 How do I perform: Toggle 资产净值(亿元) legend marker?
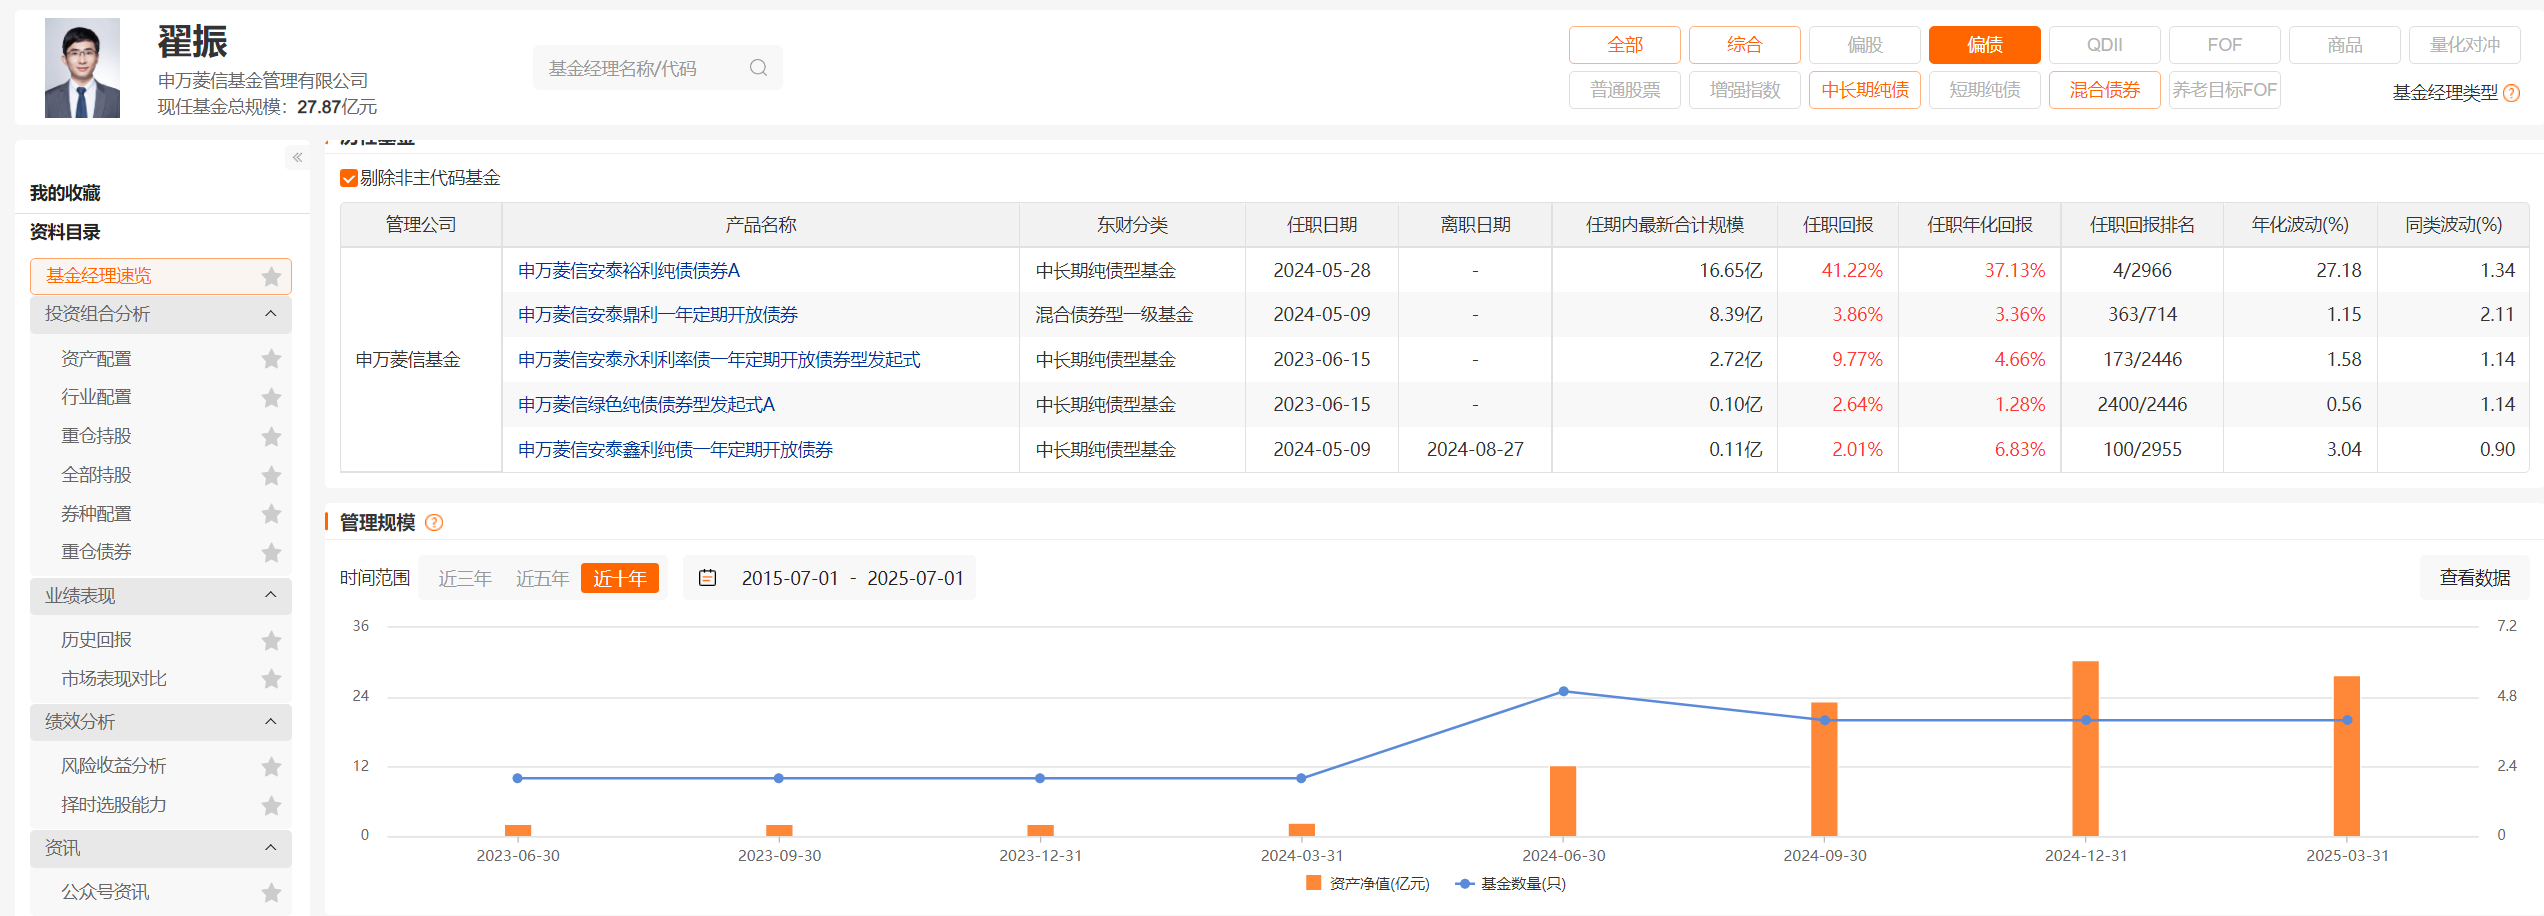[x=1314, y=883]
